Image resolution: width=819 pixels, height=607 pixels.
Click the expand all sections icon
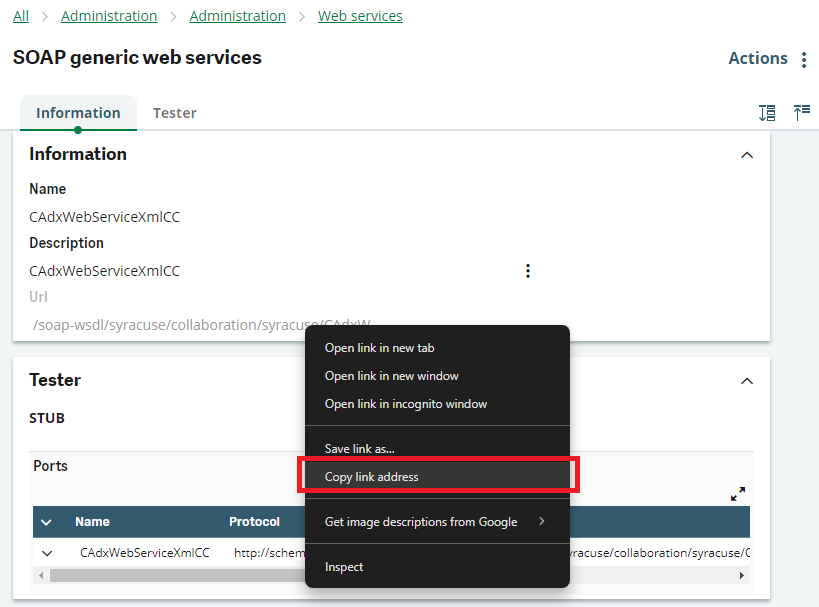point(767,113)
